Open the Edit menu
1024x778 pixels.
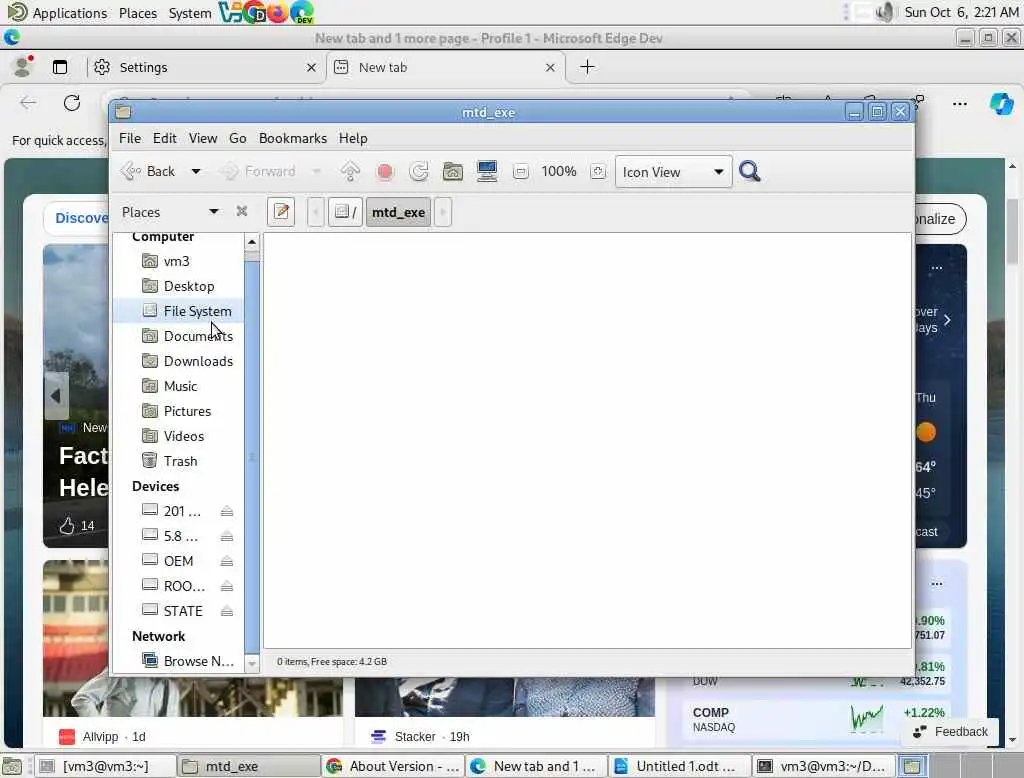pyautogui.click(x=165, y=138)
